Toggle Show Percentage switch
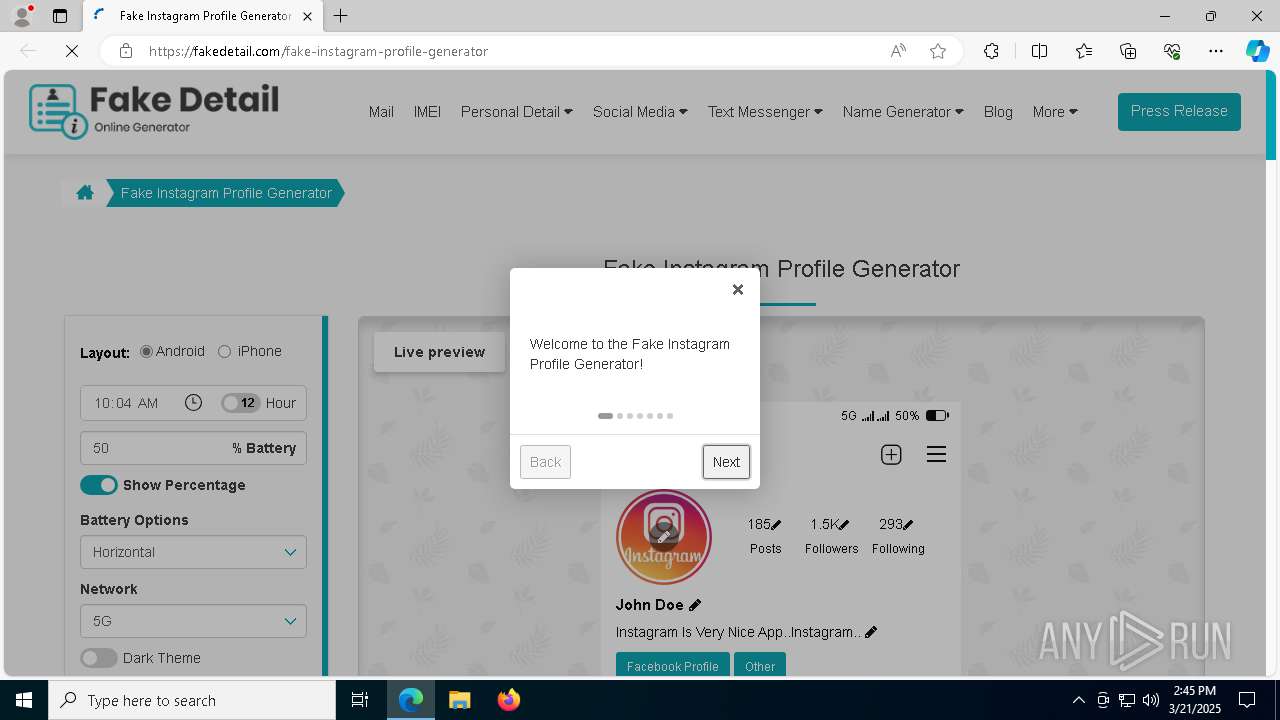 tap(99, 485)
